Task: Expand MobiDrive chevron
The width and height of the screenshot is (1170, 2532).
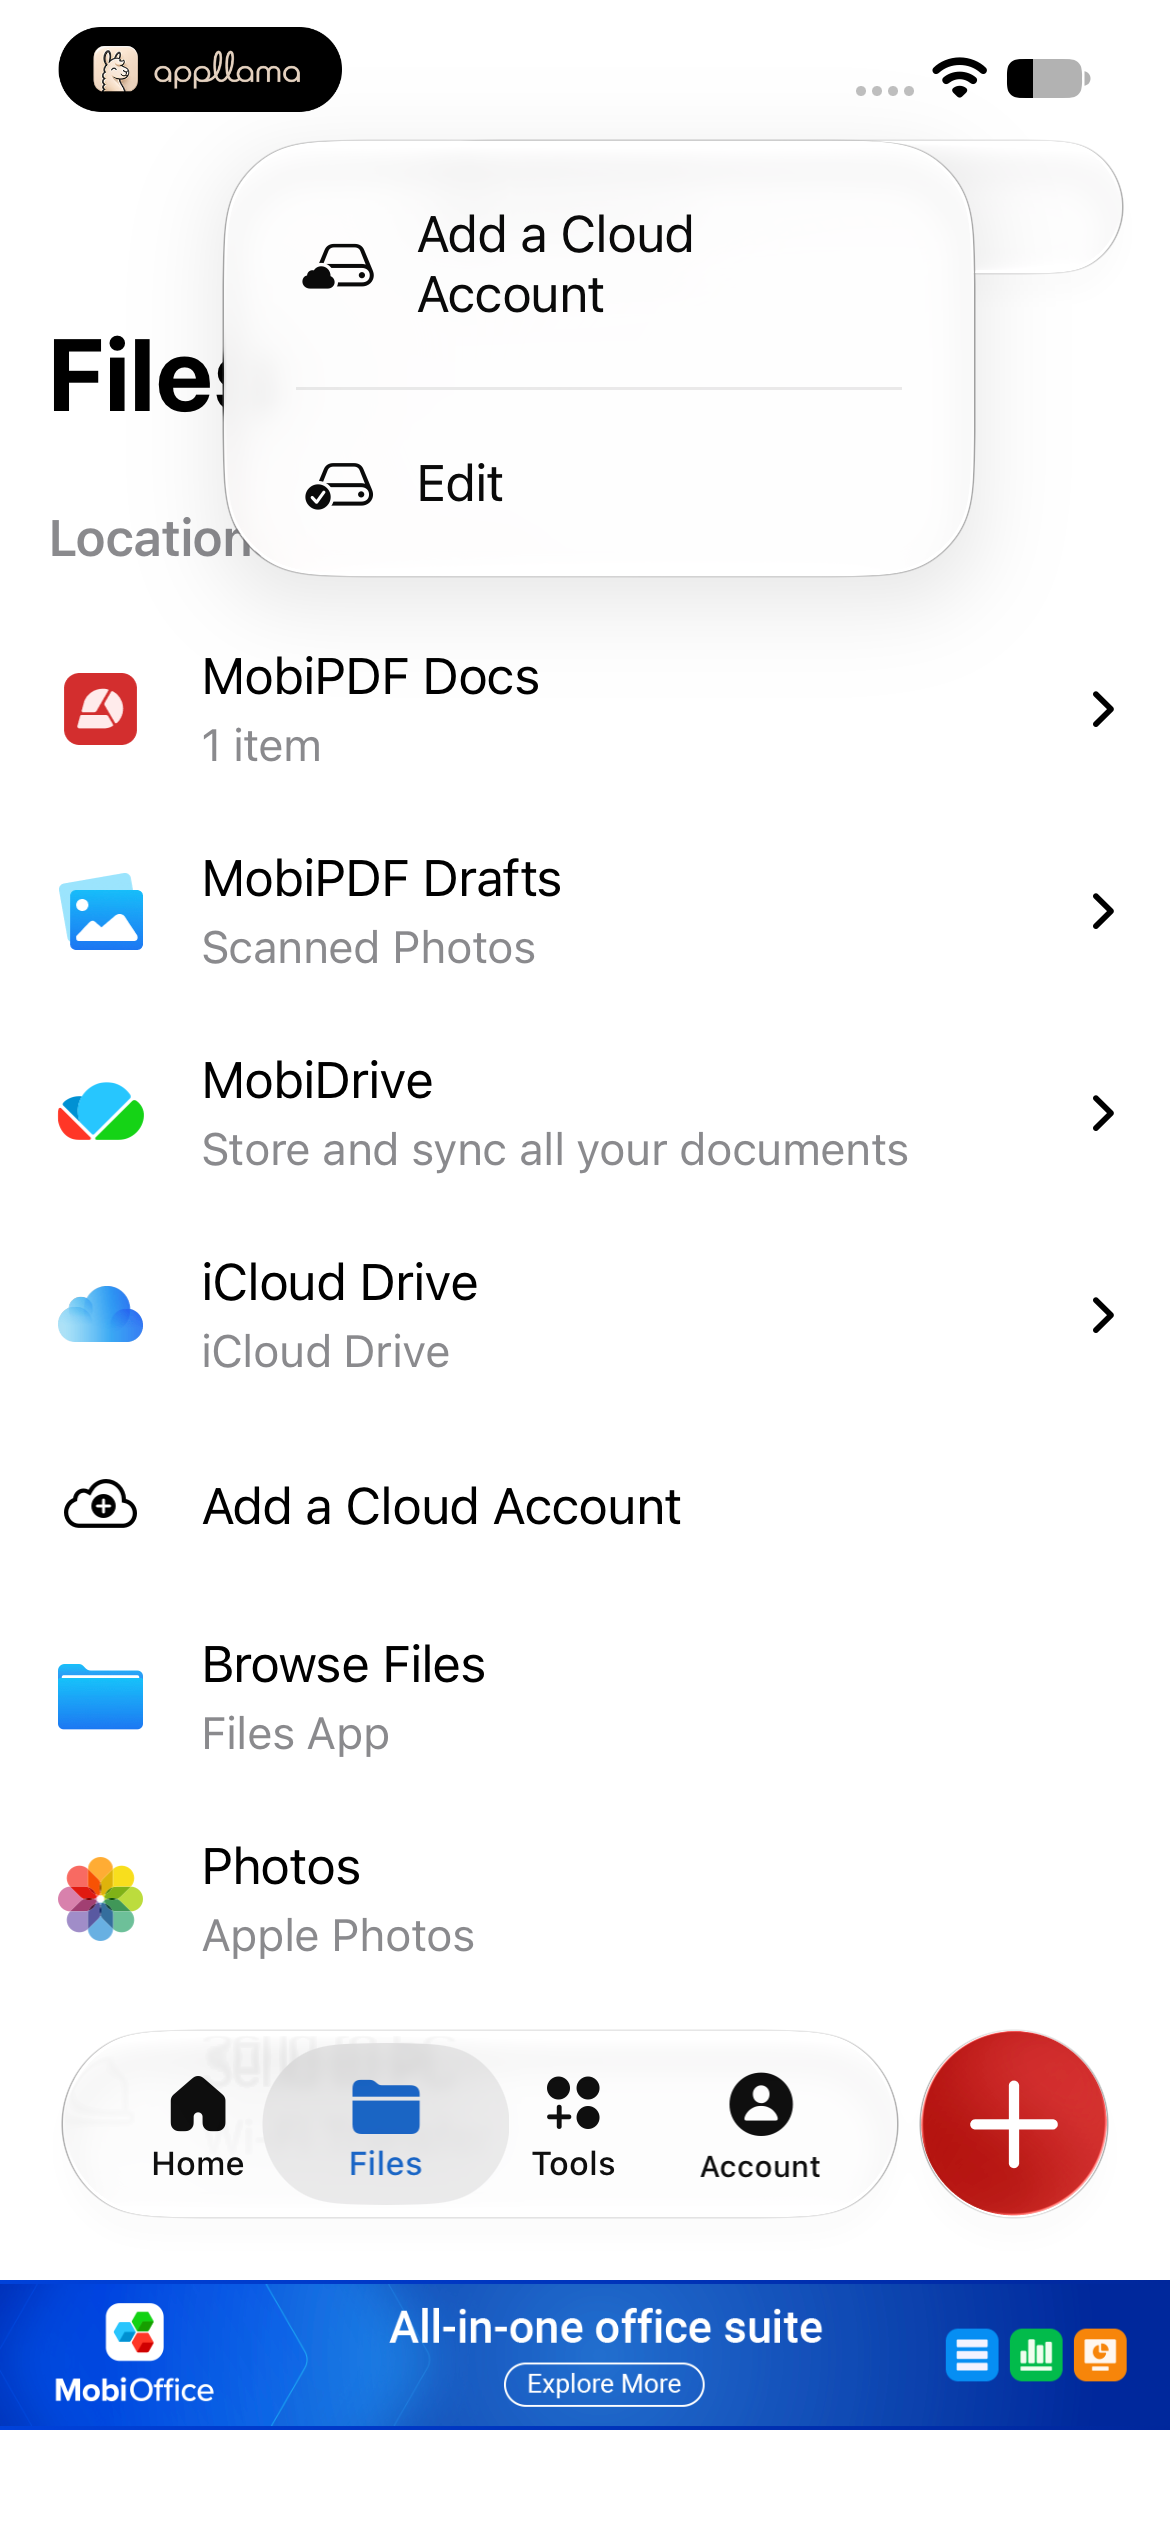Action: click(1103, 1113)
